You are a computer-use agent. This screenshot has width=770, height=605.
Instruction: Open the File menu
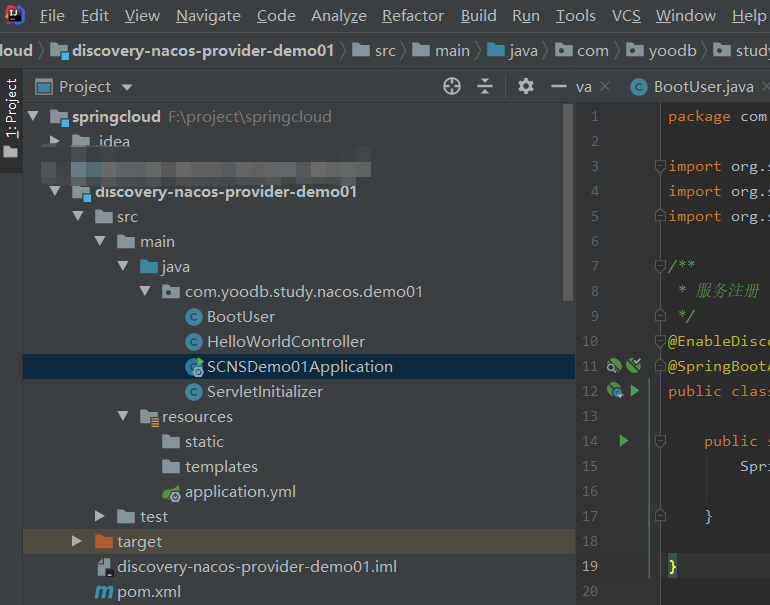pyautogui.click(x=52, y=16)
